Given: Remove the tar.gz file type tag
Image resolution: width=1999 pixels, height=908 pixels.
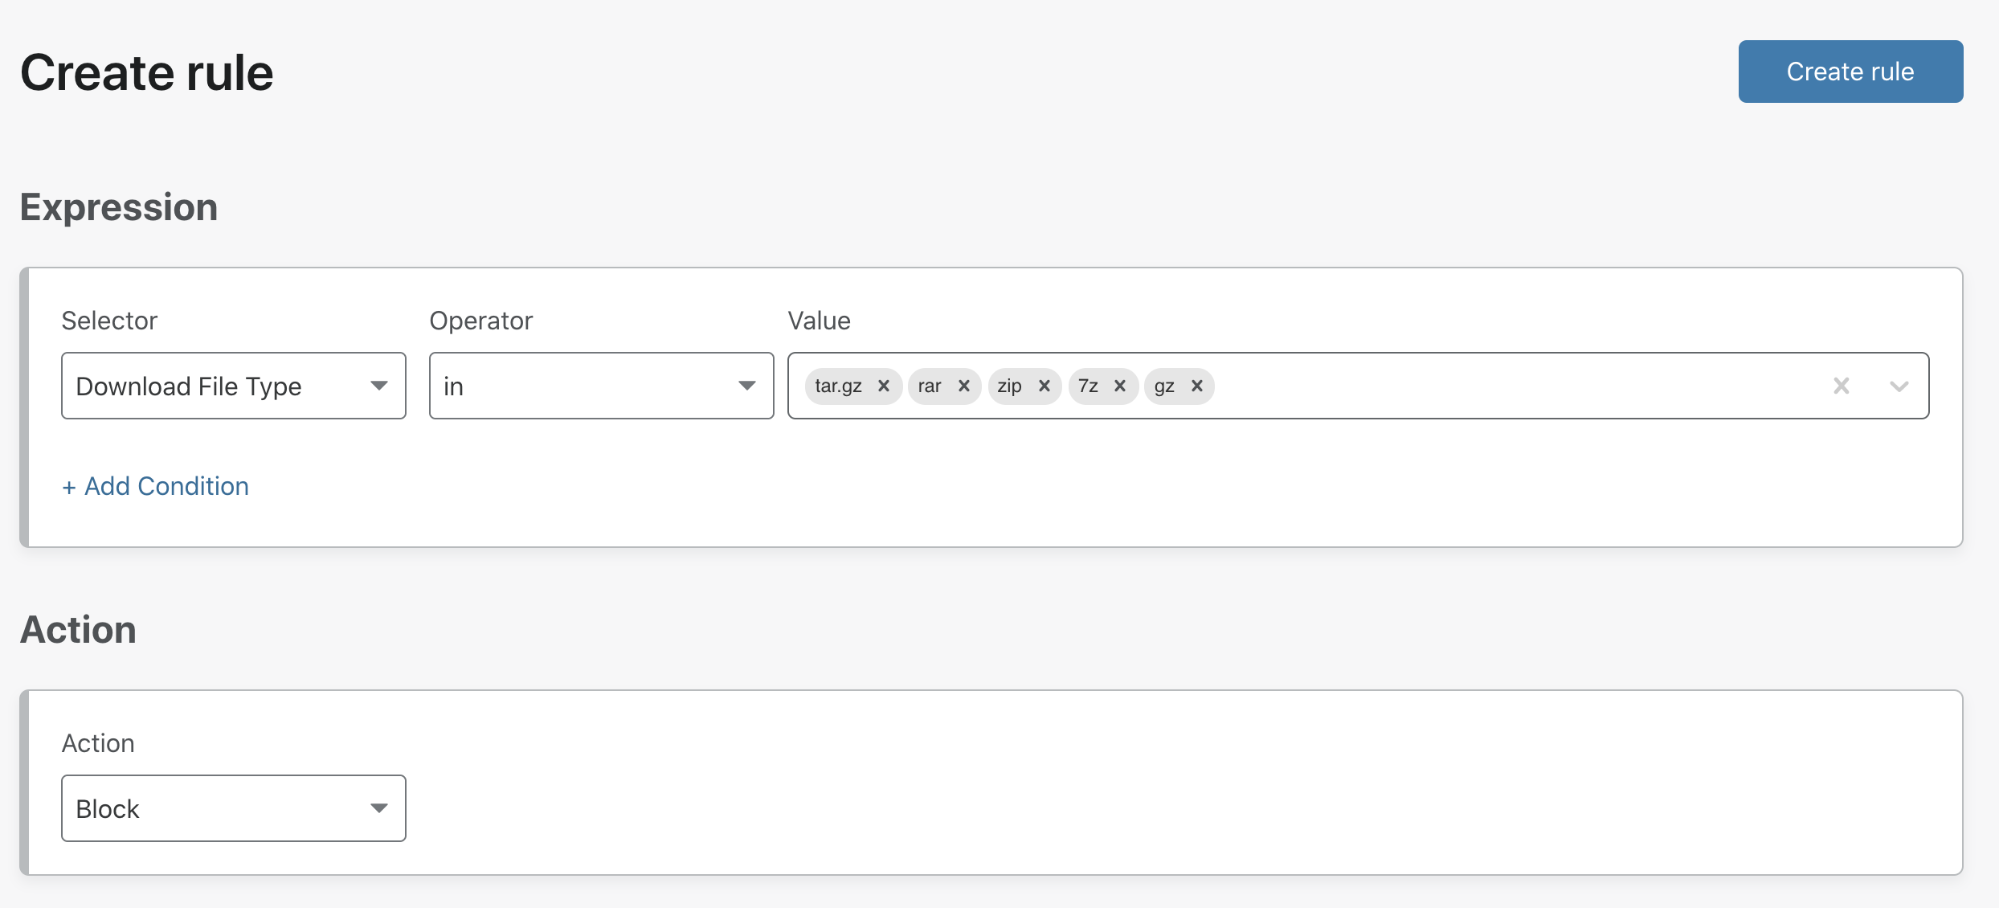Looking at the screenshot, I should click(x=884, y=386).
